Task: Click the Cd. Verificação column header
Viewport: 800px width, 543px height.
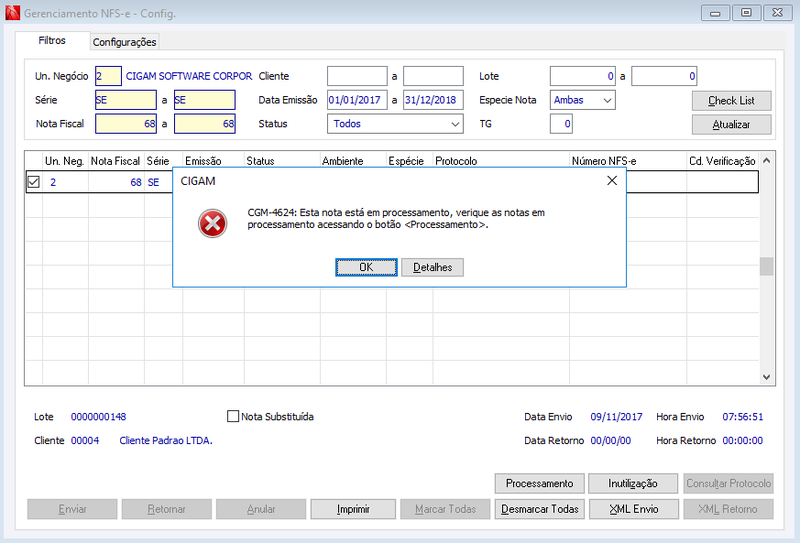Action: pyautogui.click(x=722, y=161)
